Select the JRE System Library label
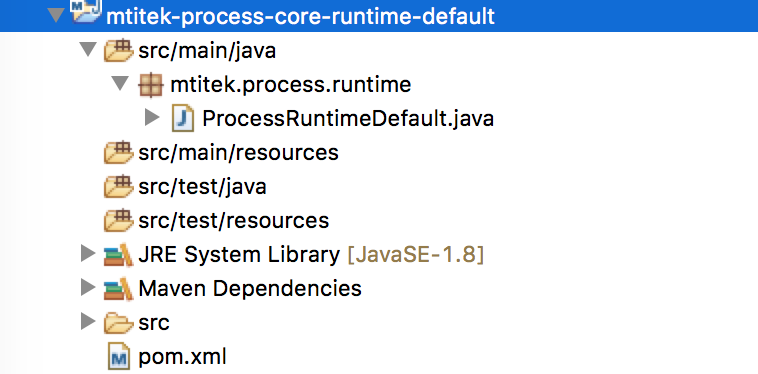This screenshot has height=374, width=758. coord(239,255)
